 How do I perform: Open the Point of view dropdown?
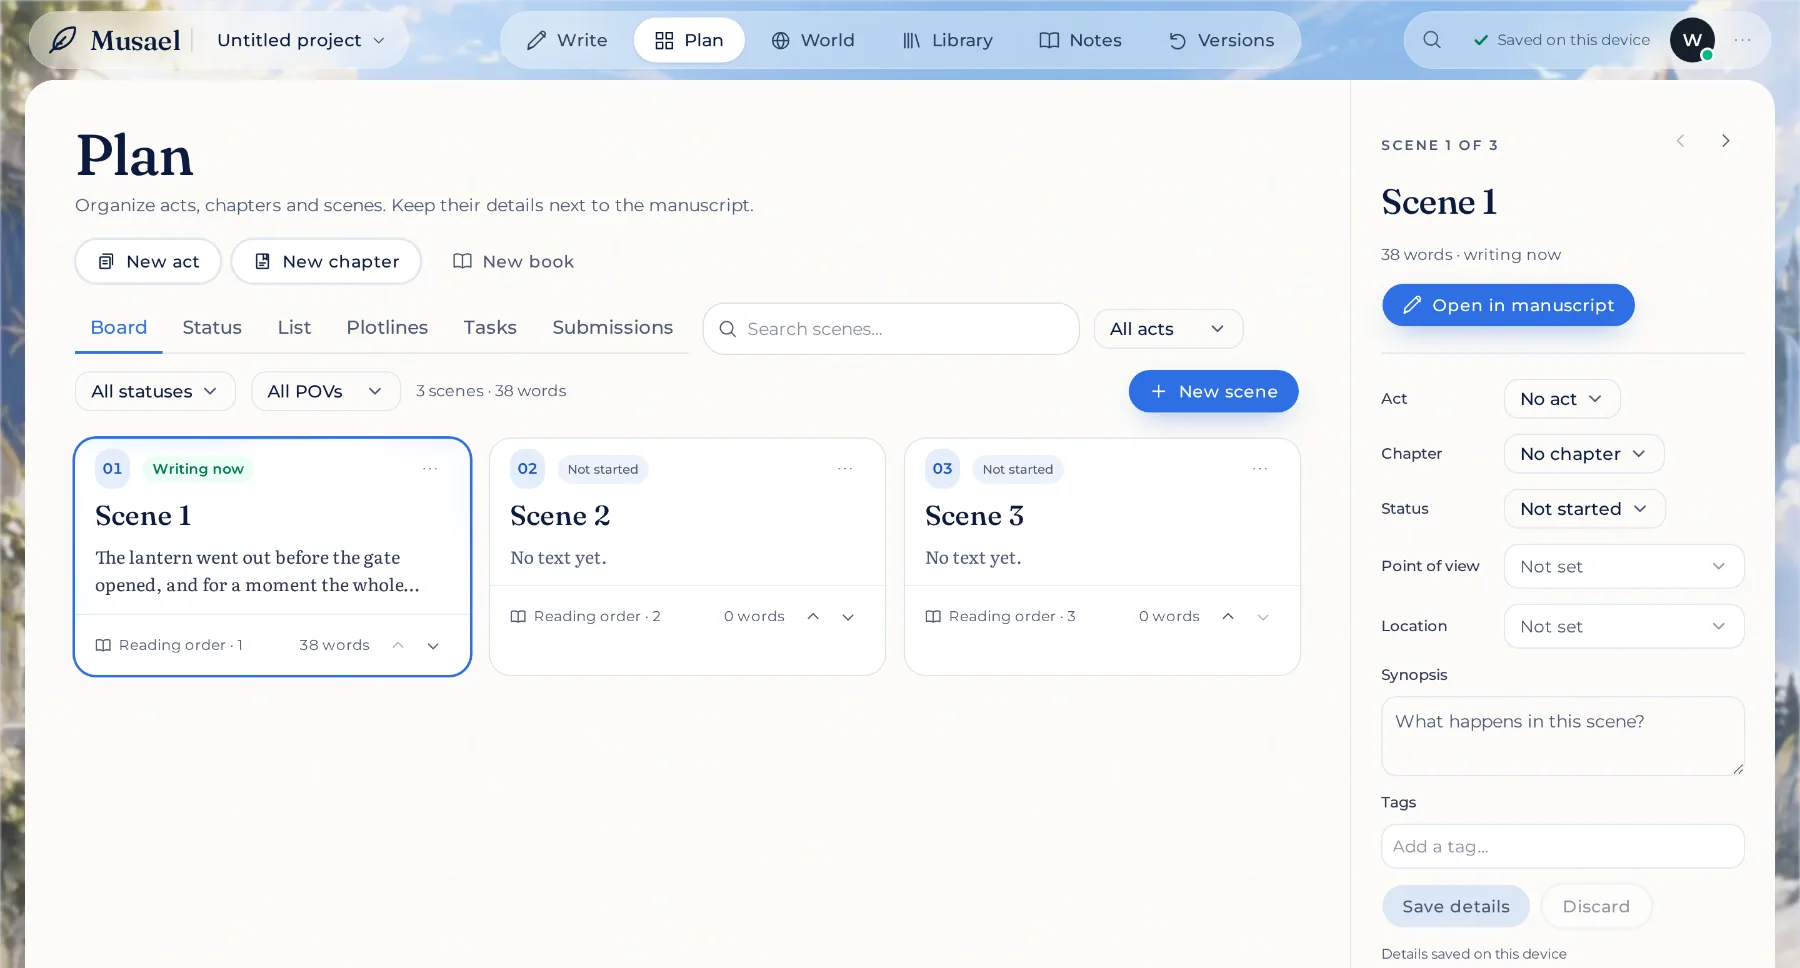coord(1624,567)
